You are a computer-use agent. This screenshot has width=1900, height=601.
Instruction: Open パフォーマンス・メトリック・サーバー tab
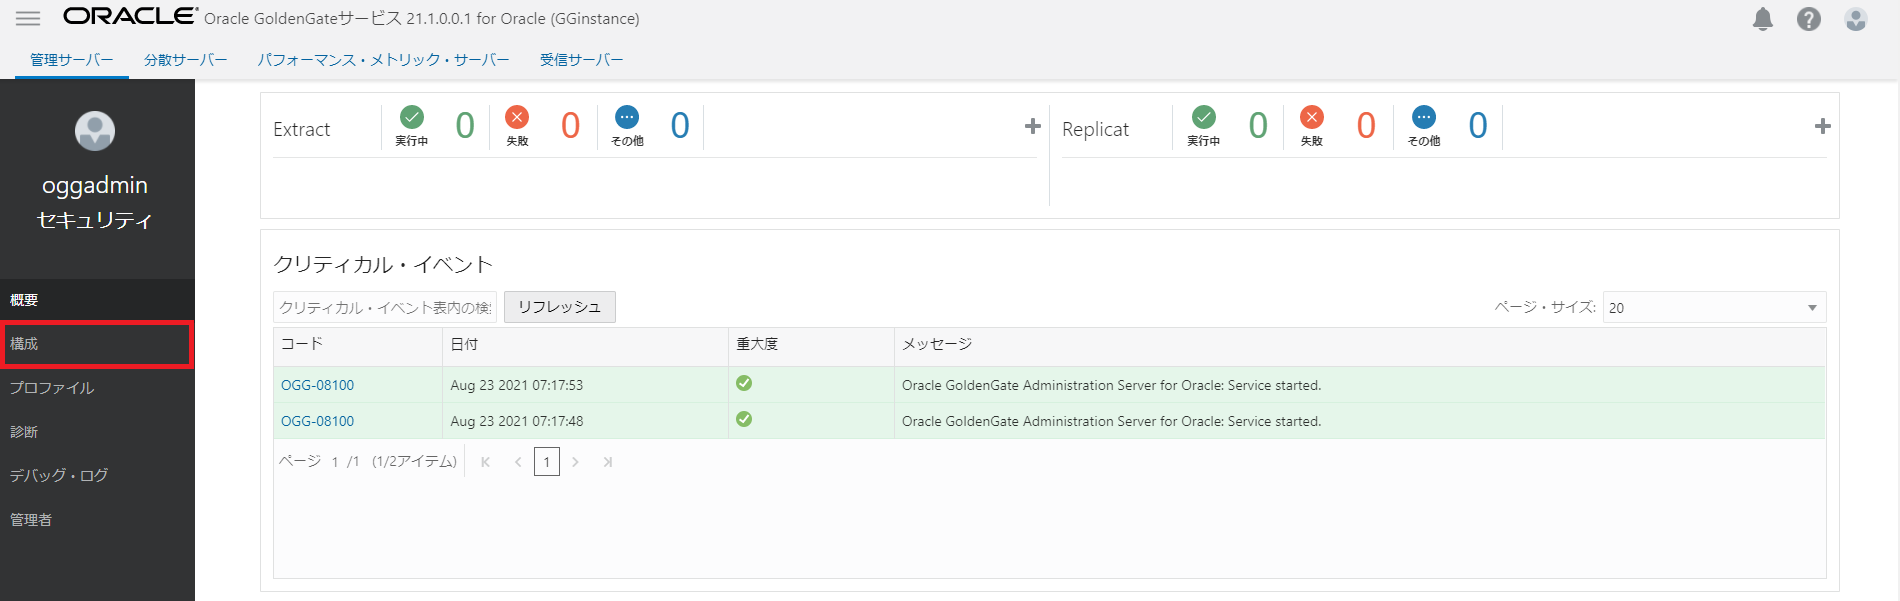pos(383,60)
